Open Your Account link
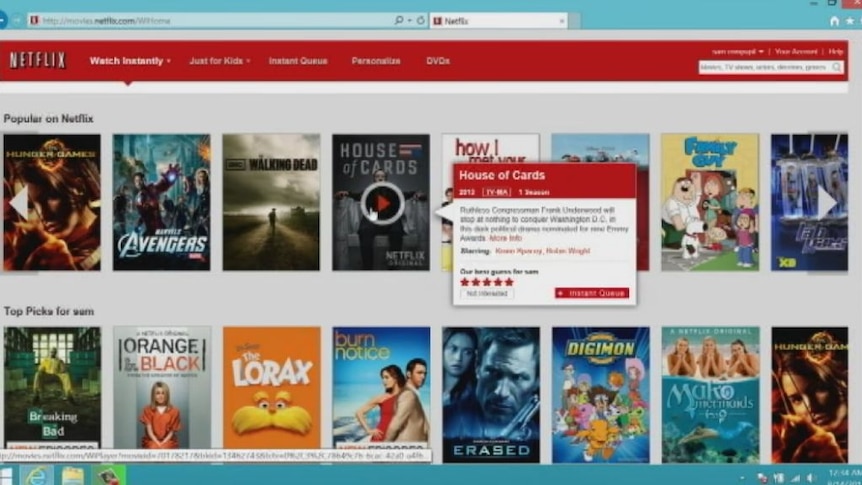The image size is (862, 485). (796, 52)
